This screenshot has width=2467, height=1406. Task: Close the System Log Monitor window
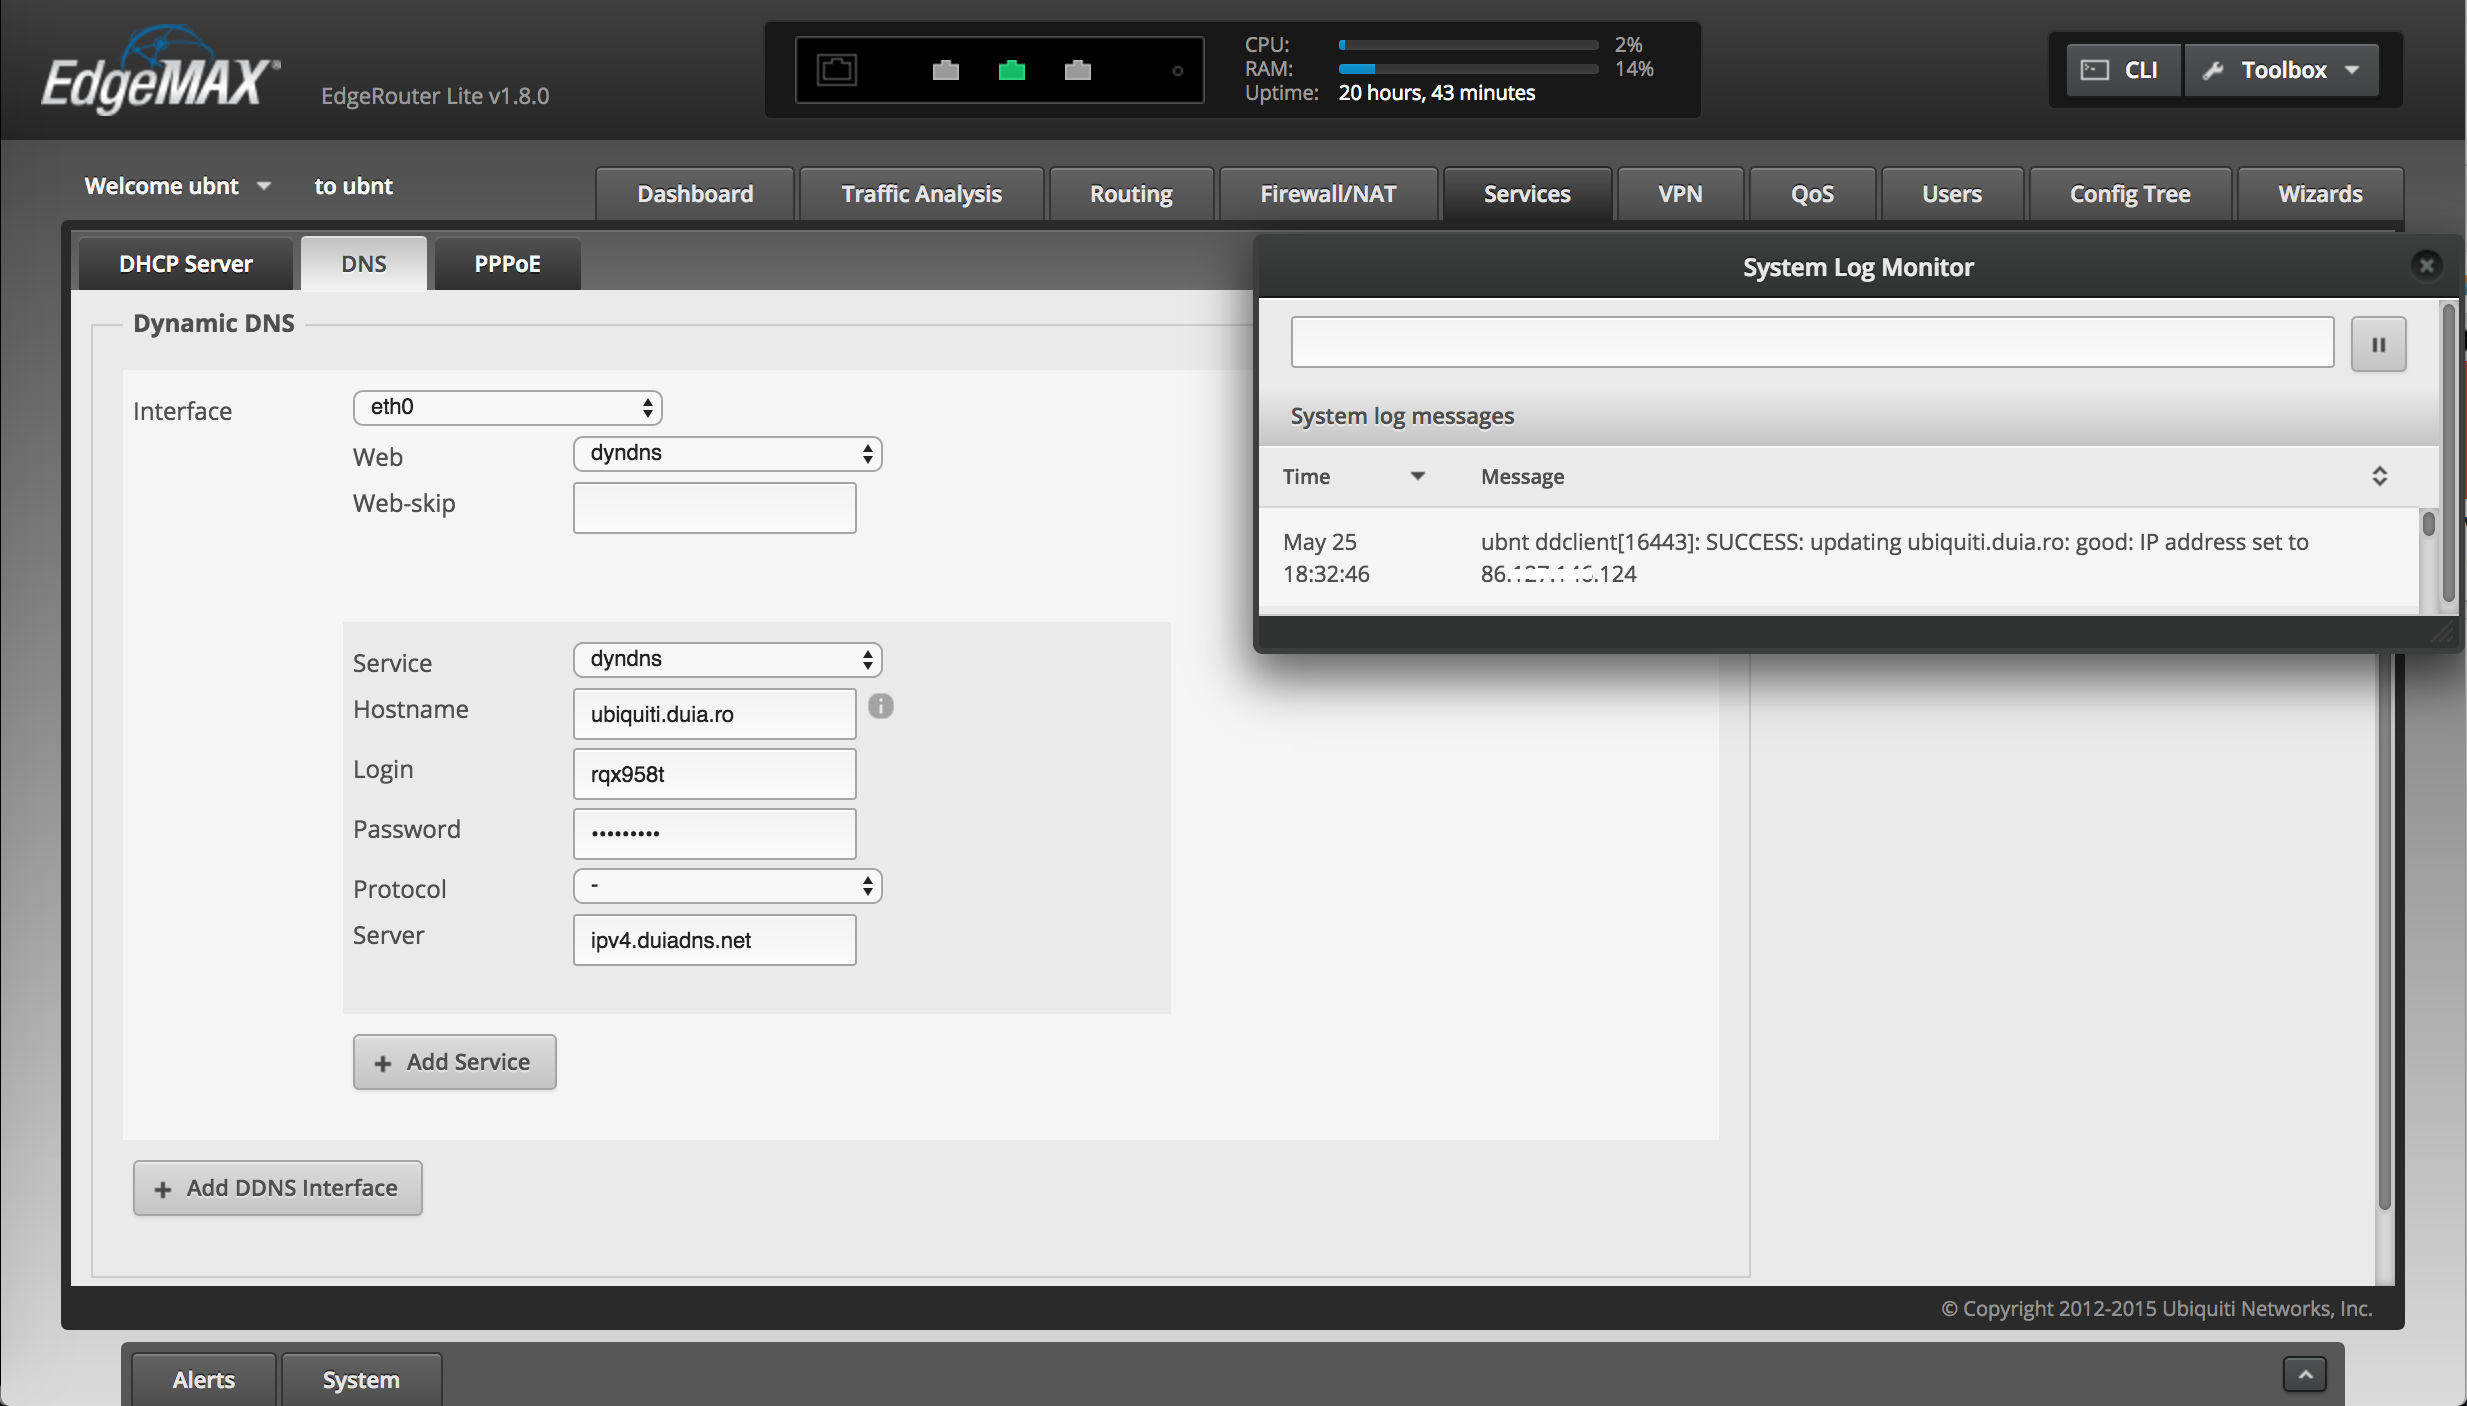(2426, 265)
